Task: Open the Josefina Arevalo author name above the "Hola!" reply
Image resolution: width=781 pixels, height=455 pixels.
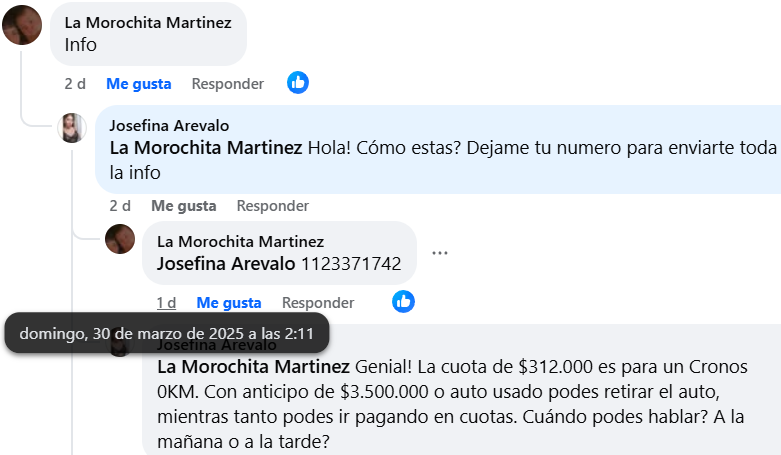Action: 169,125
